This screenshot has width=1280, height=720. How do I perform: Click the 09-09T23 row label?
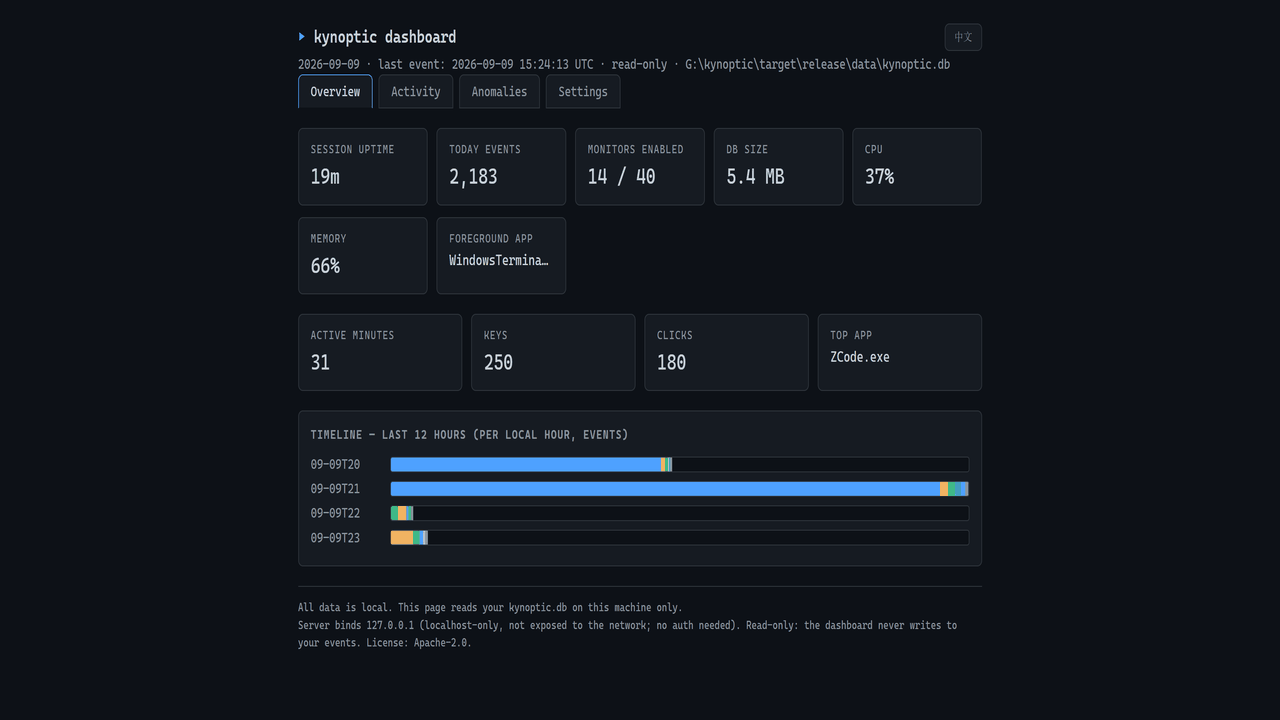tap(335, 538)
